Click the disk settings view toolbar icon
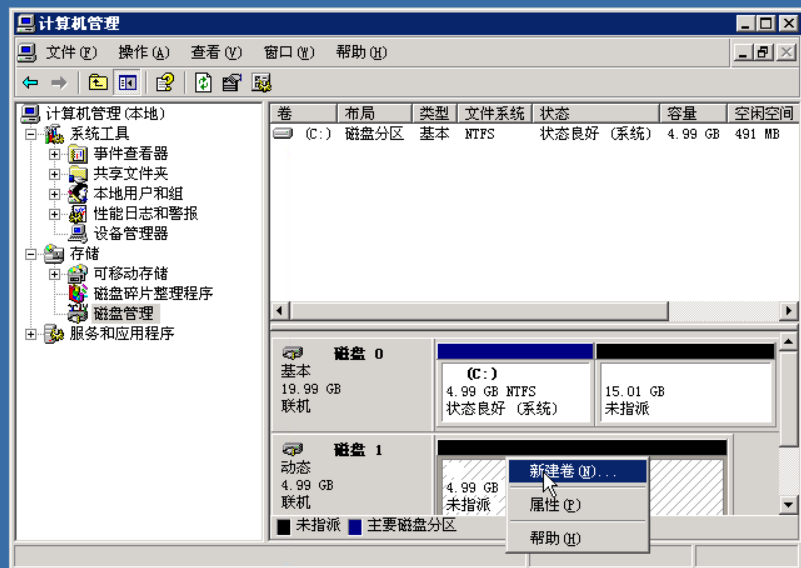Screen dimensions: 801x568 click(x=262, y=82)
